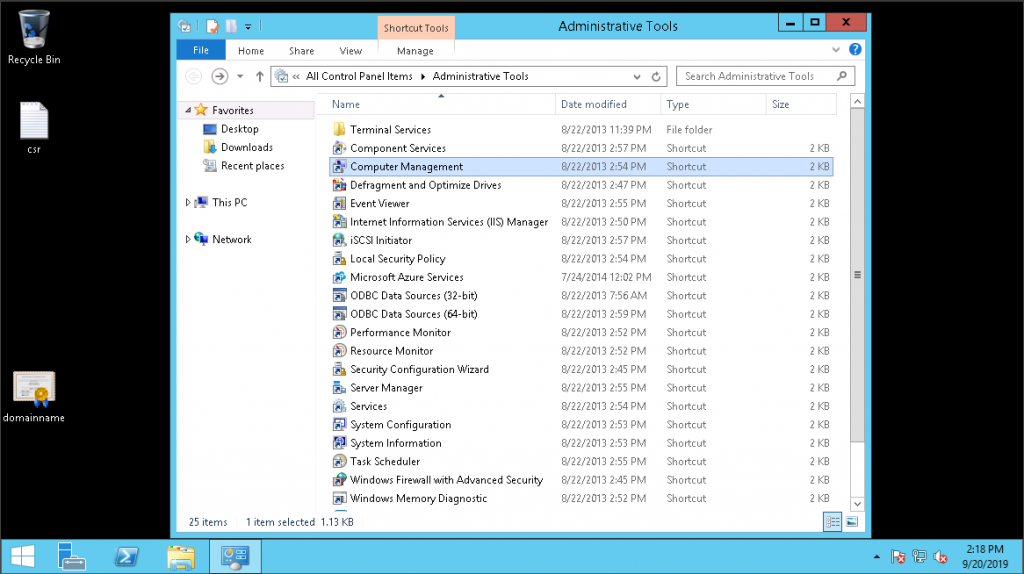Open the View ribbon tab

(x=351, y=51)
